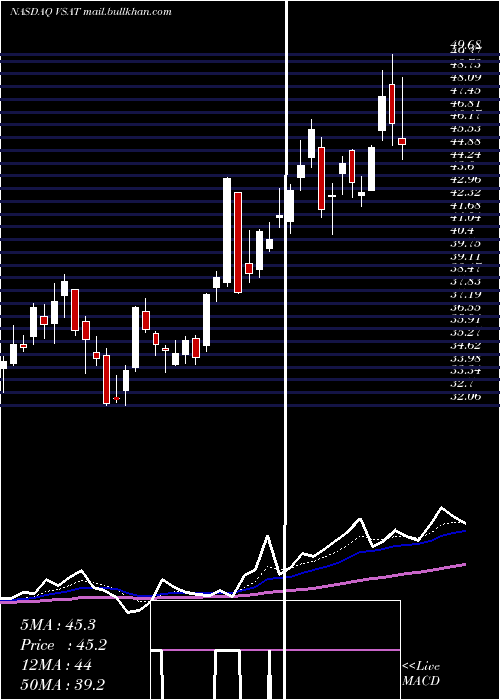
Task: Click the 35.27 price axis label
Action: tap(466, 333)
